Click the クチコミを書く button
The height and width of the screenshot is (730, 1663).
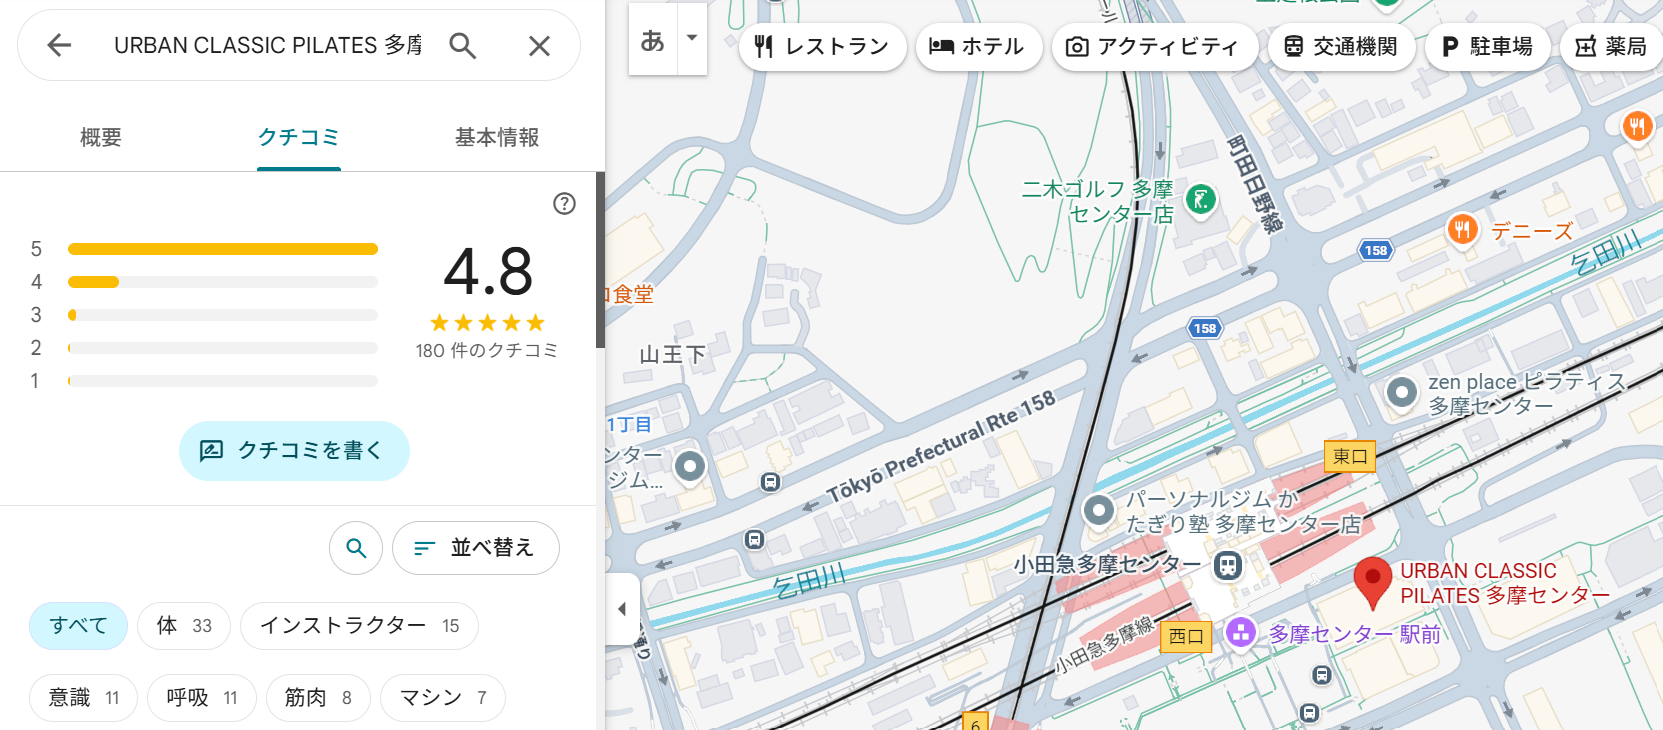tap(294, 451)
